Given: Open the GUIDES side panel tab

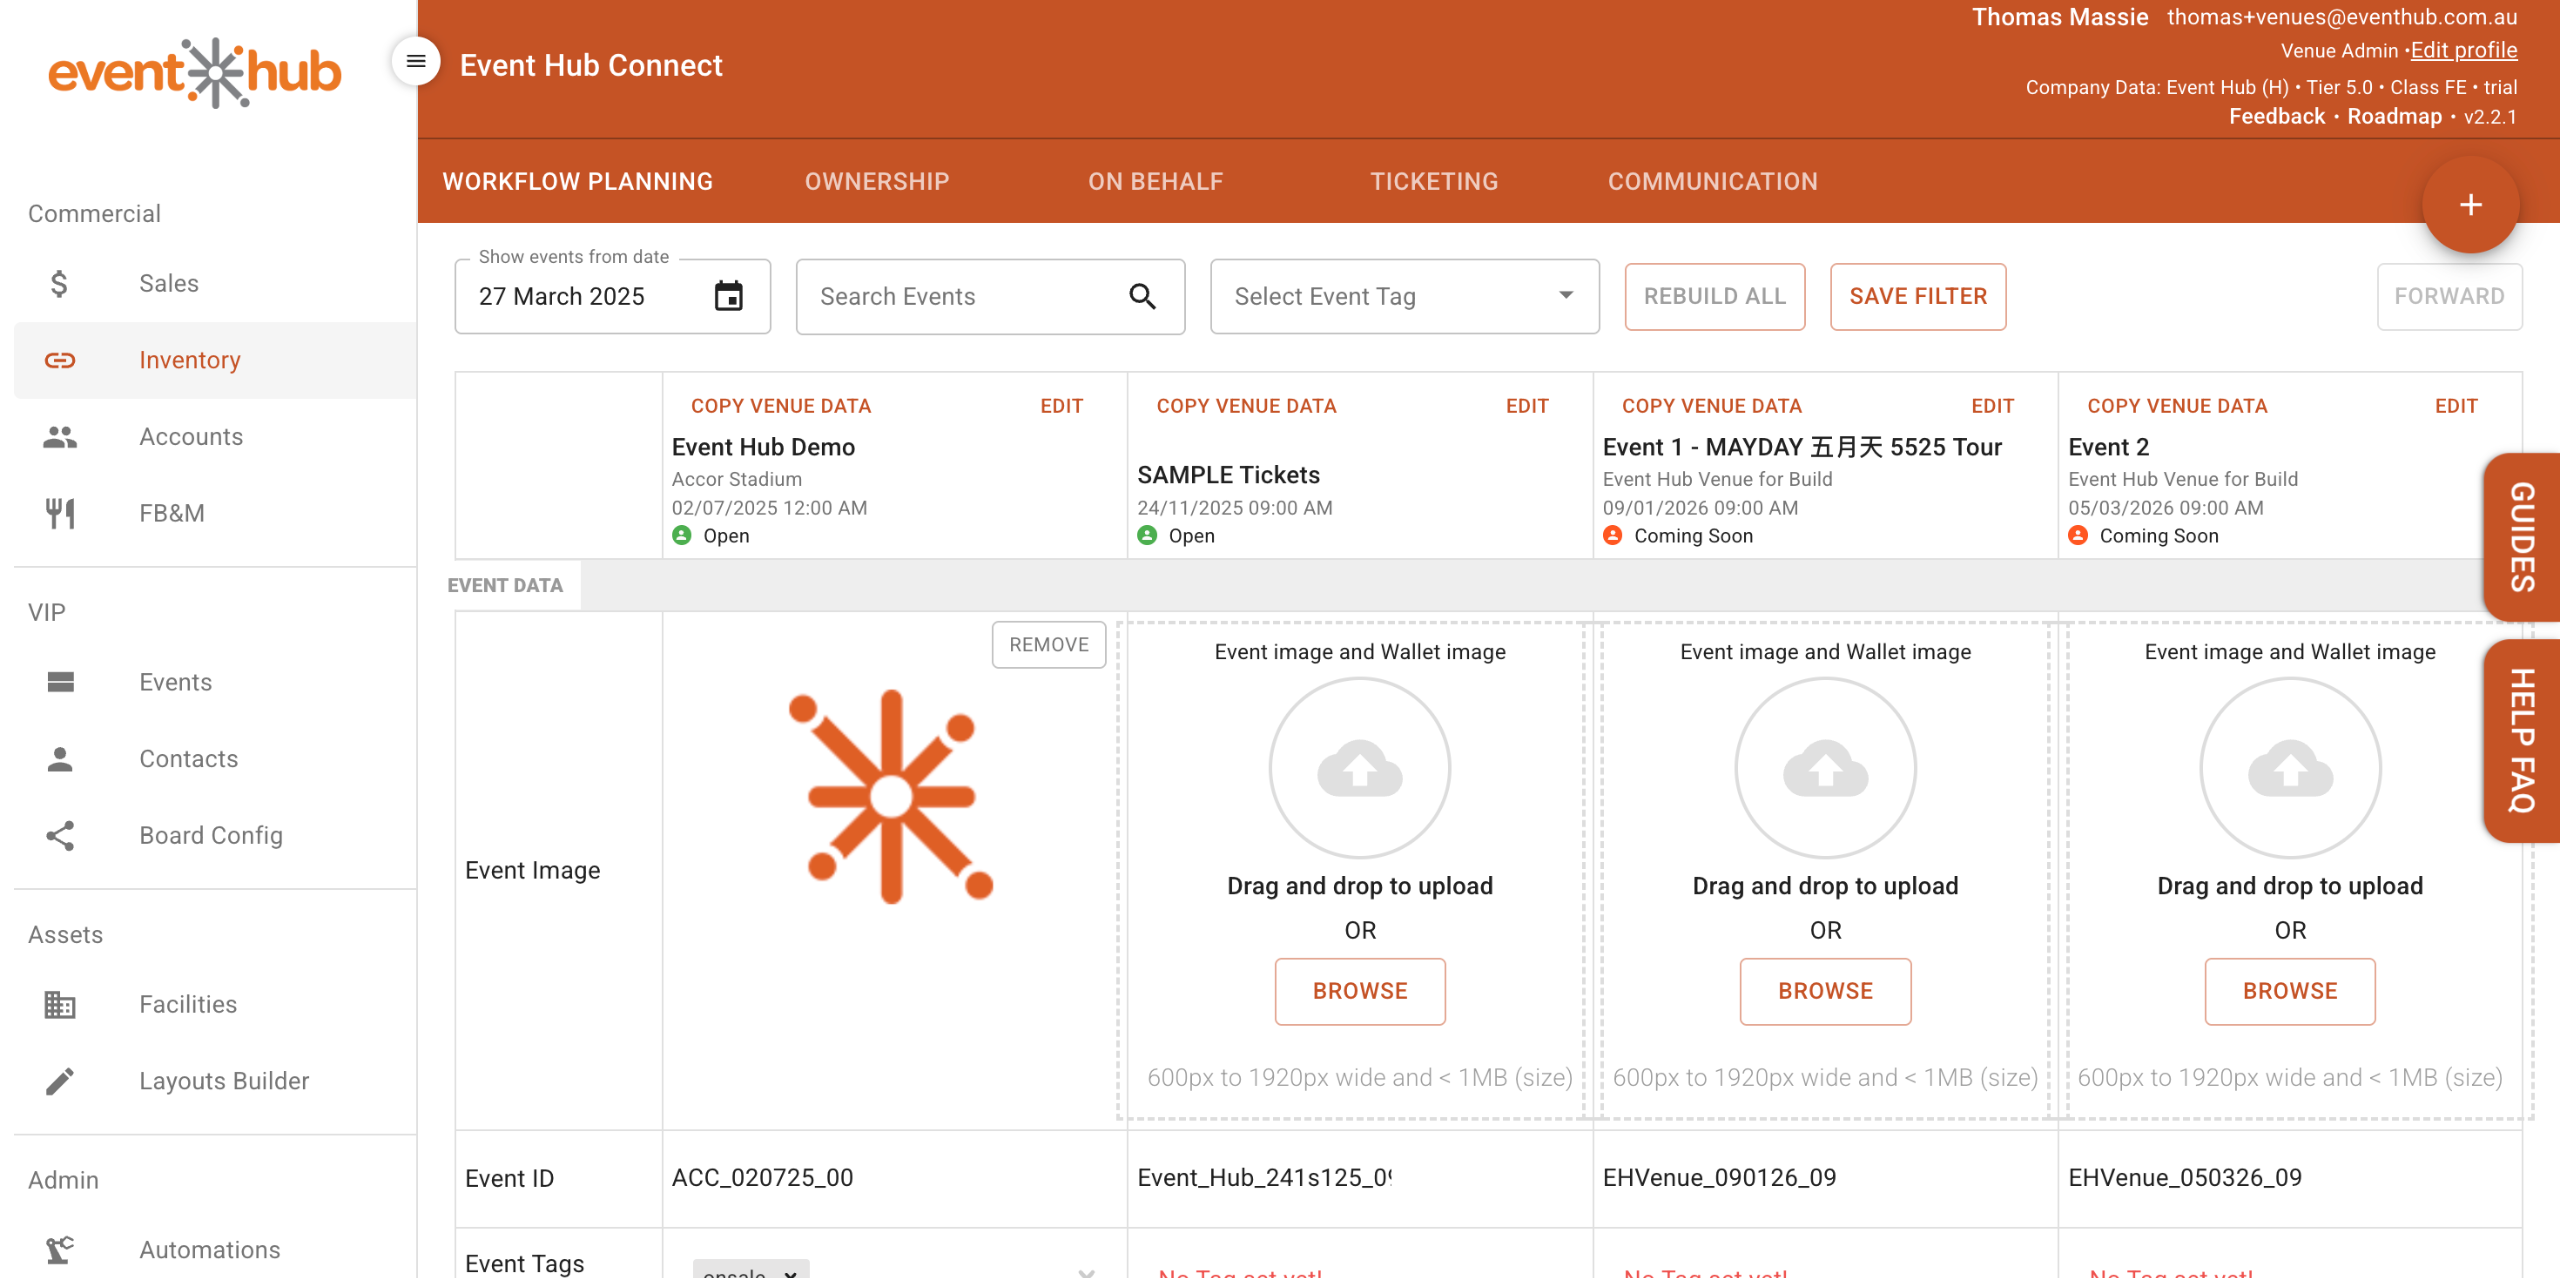Looking at the screenshot, I should 2521,537.
